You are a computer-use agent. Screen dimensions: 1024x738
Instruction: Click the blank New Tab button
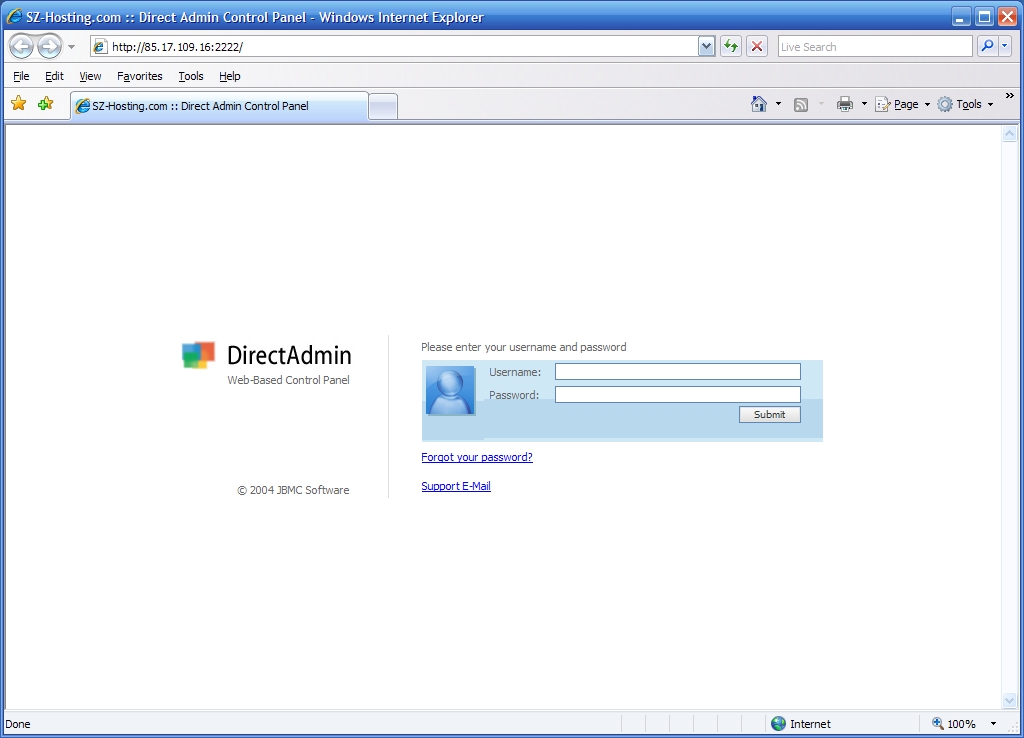click(x=383, y=106)
